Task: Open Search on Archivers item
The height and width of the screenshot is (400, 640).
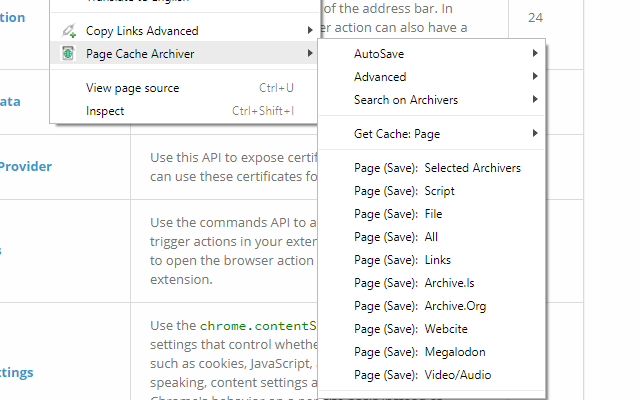Action: [x=431, y=100]
